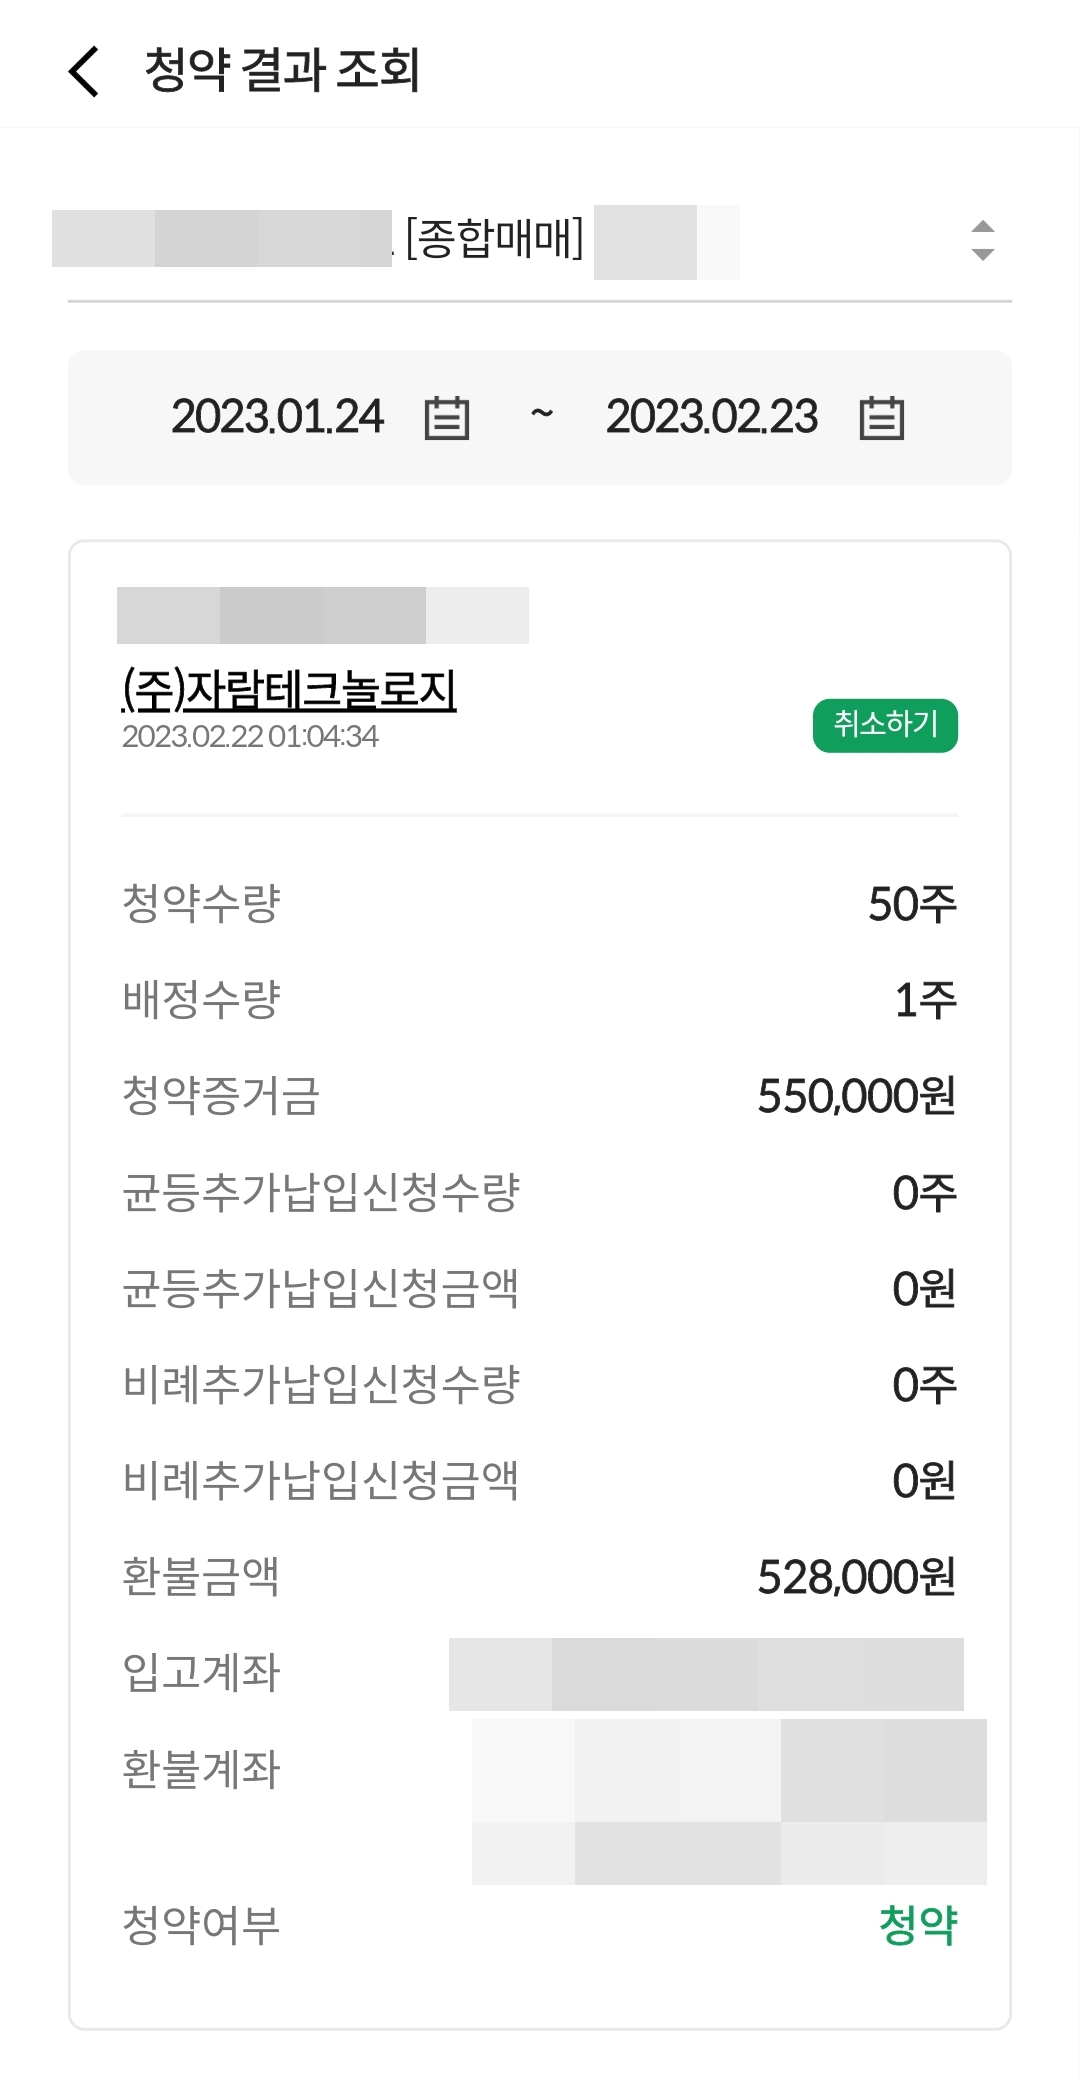Screen dimensions: 1080x2082
Task: Tap the 취소하기 green button
Action: pos(885,725)
